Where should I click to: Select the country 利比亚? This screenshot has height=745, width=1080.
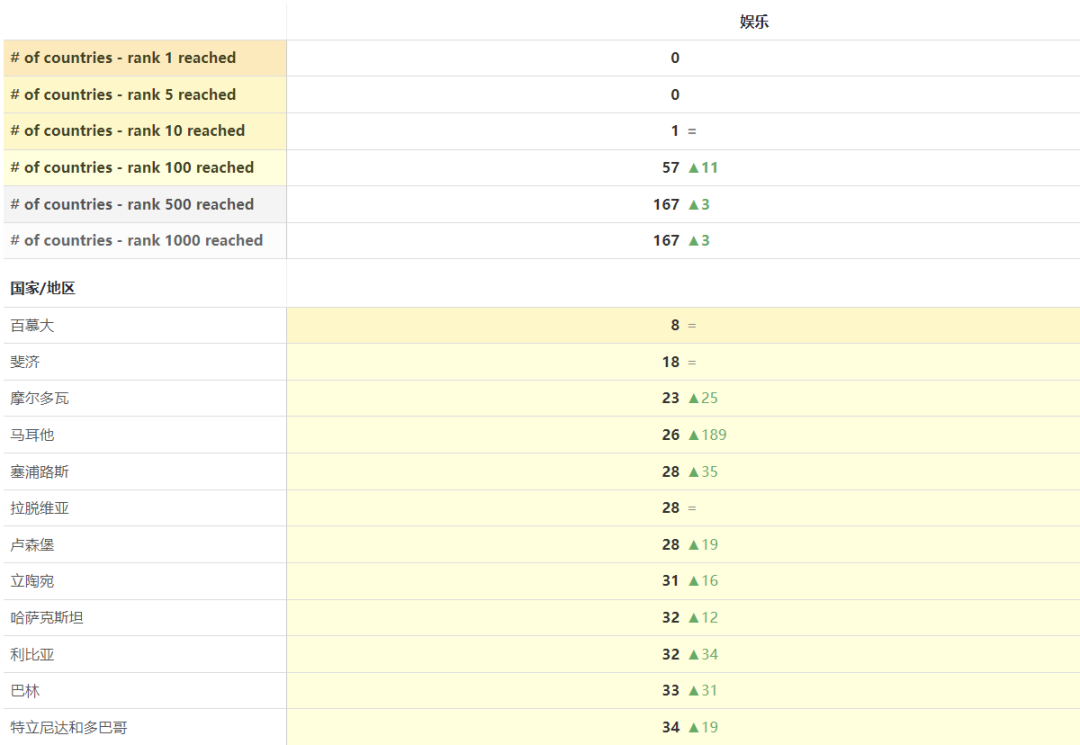(x=32, y=654)
